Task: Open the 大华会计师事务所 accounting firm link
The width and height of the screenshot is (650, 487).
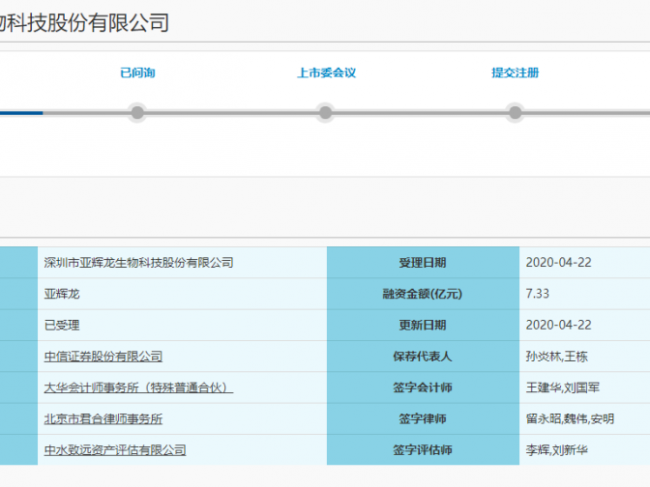Action: point(138,388)
